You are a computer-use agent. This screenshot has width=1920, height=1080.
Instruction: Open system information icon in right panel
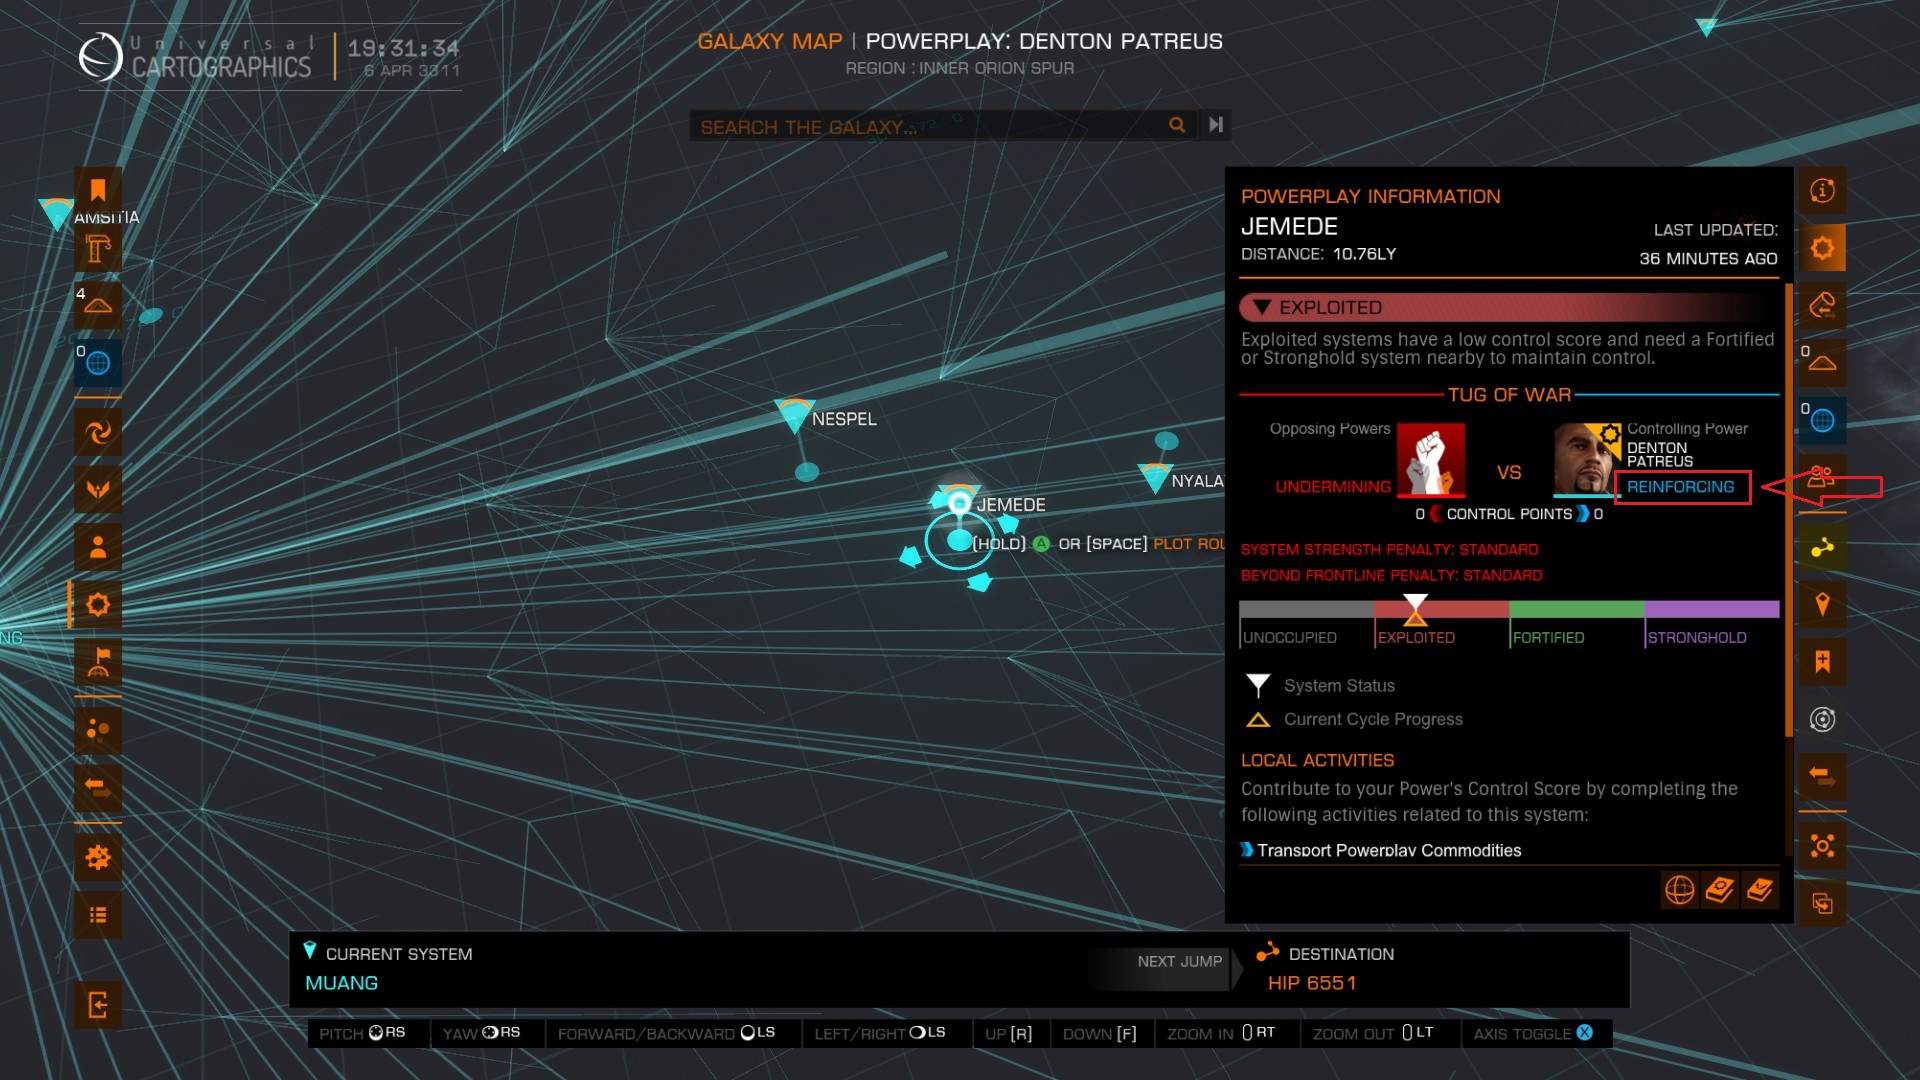coord(1822,190)
